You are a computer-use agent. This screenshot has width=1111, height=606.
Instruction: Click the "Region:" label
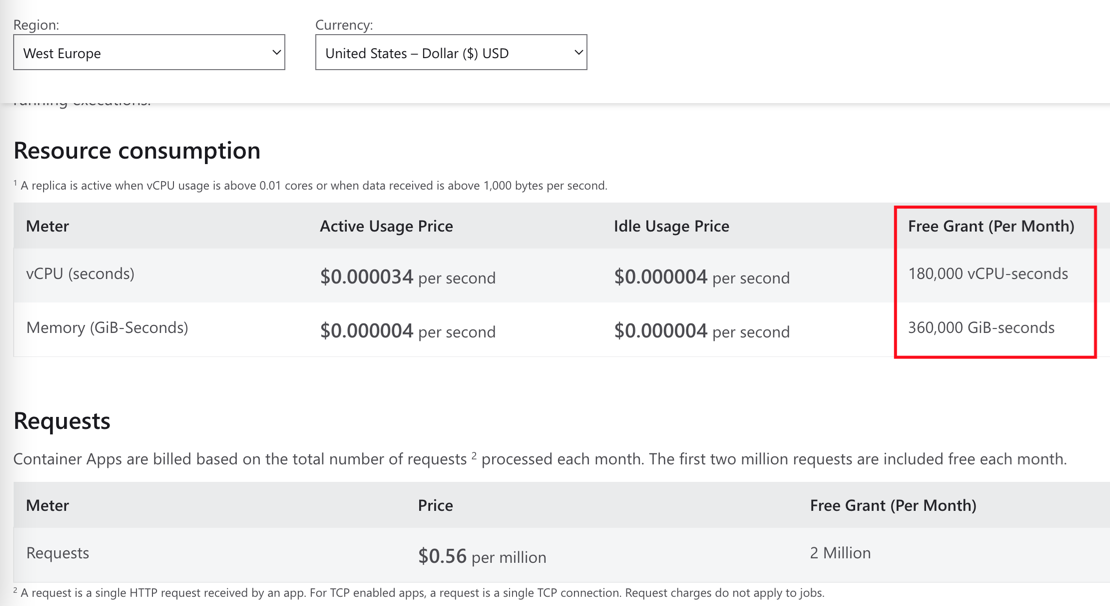(36, 25)
